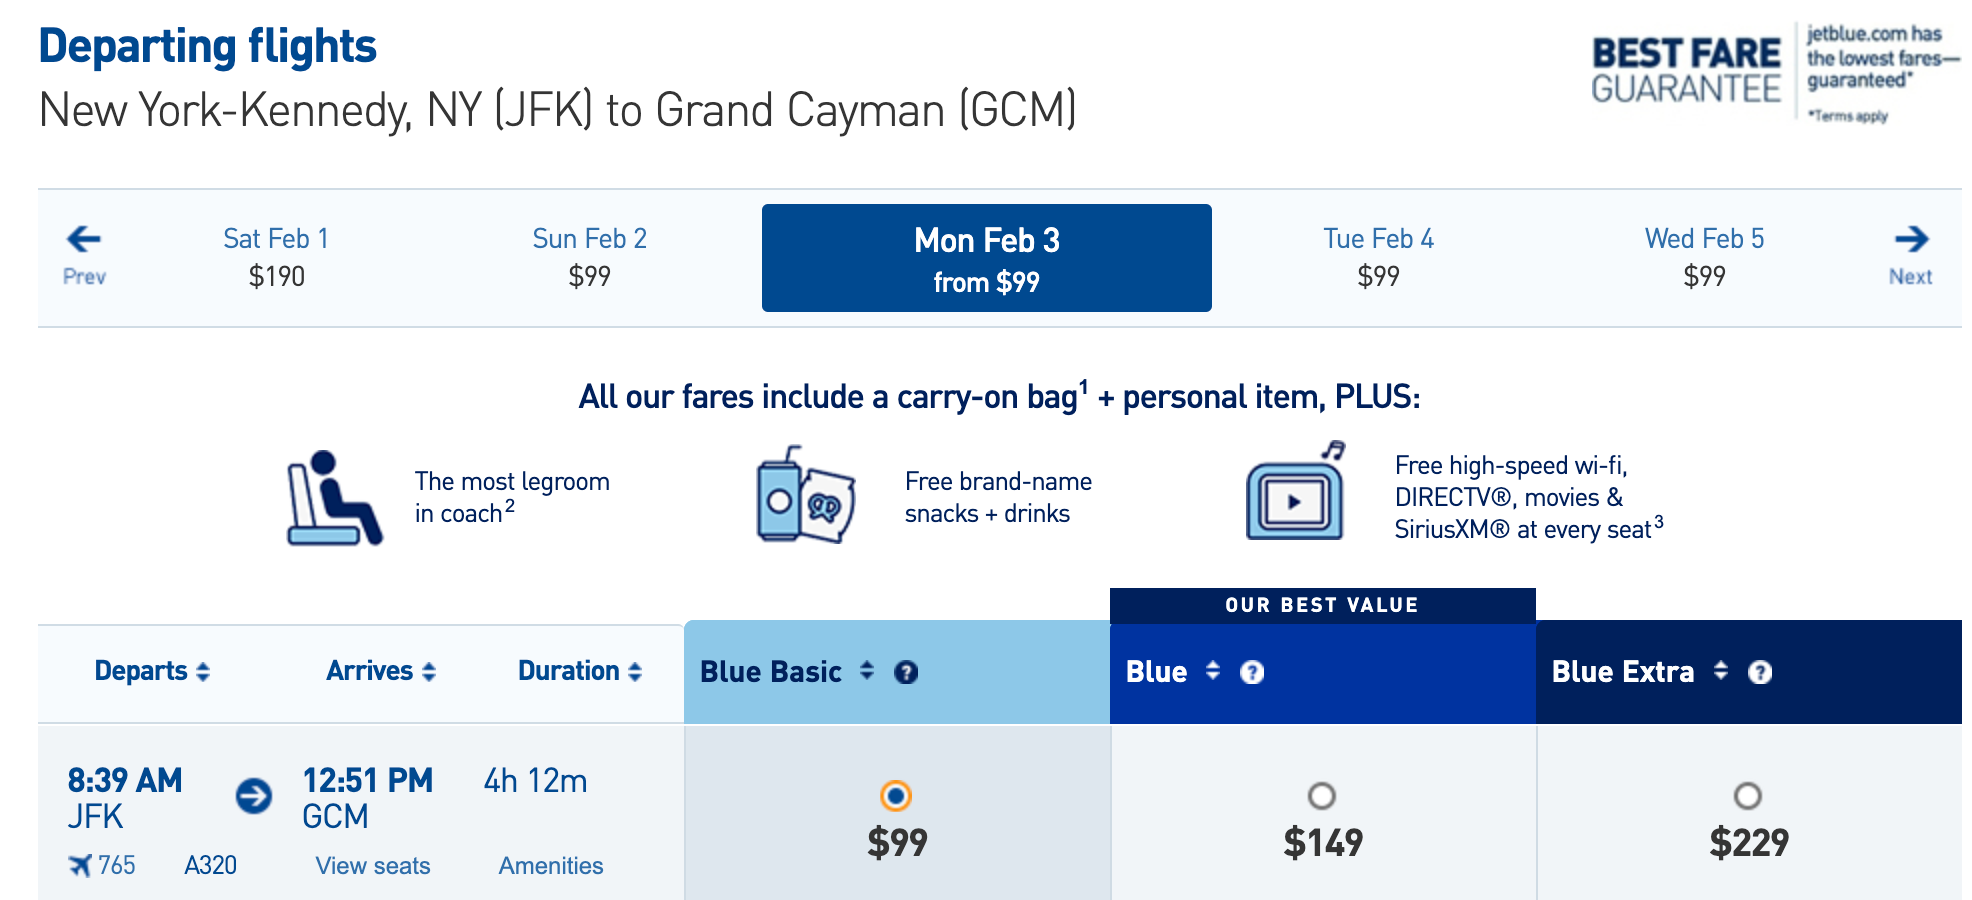Click the Prev dates arrow icon
The width and height of the screenshot is (1972, 900).
point(84,239)
